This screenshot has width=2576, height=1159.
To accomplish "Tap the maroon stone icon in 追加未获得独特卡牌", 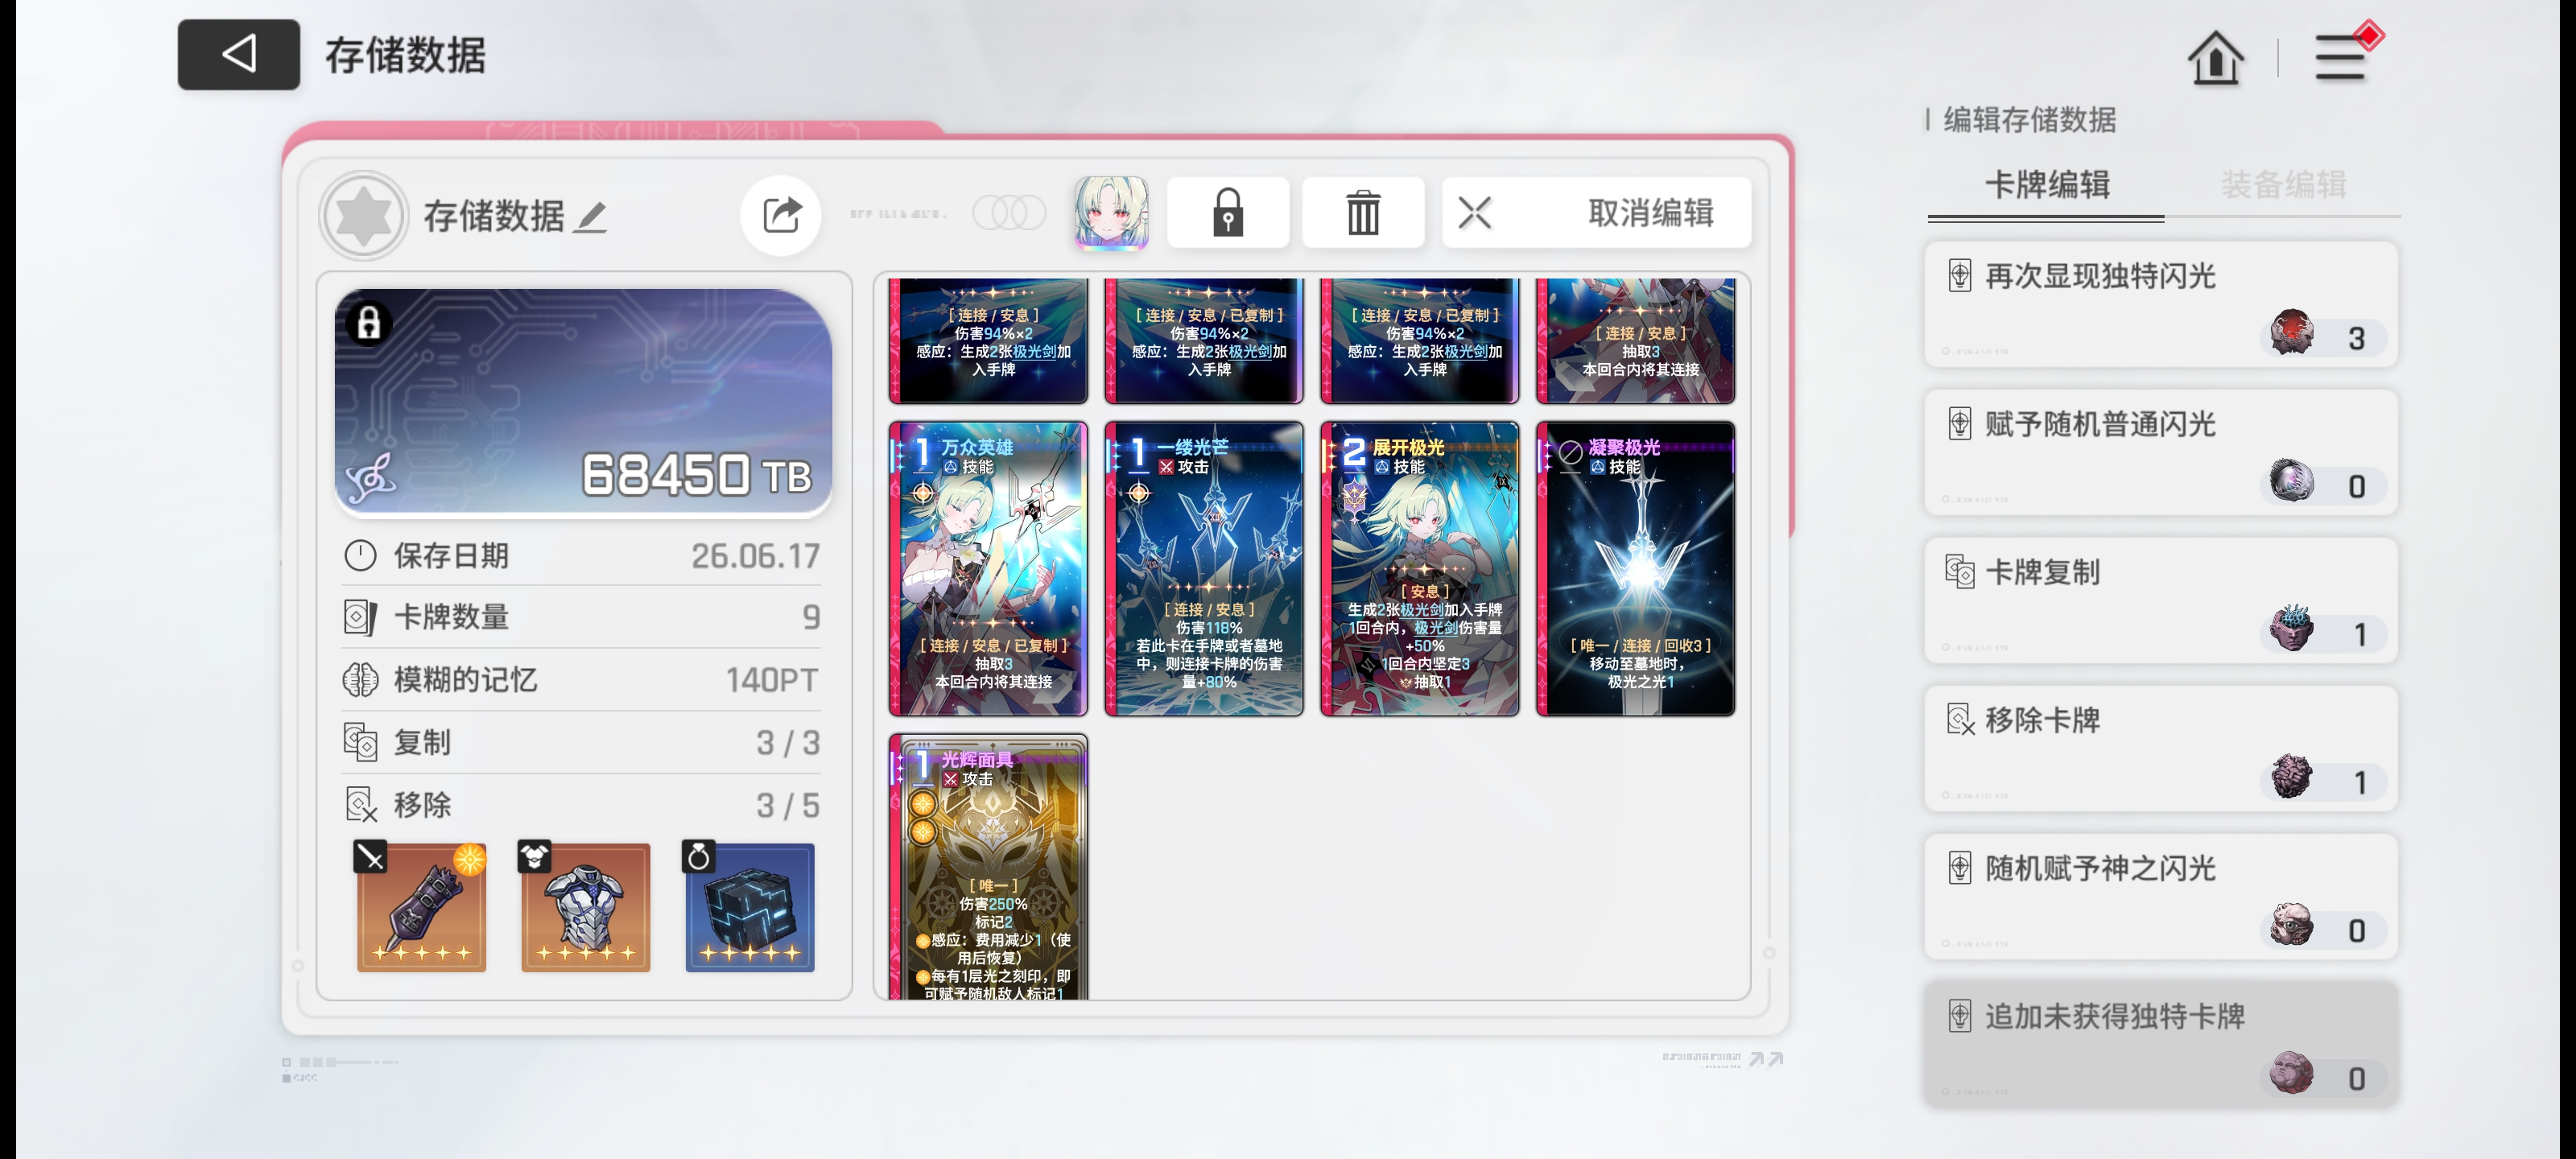I will pos(2291,1073).
